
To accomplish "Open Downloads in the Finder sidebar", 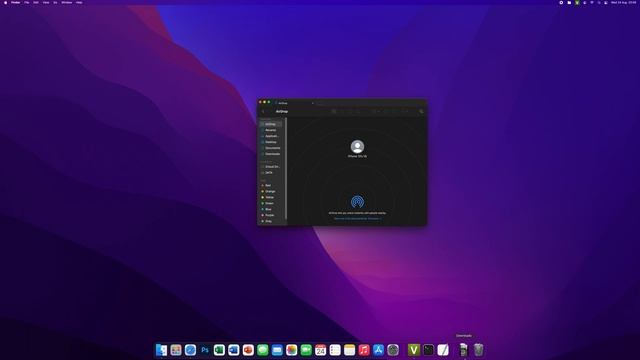I will click(271, 154).
